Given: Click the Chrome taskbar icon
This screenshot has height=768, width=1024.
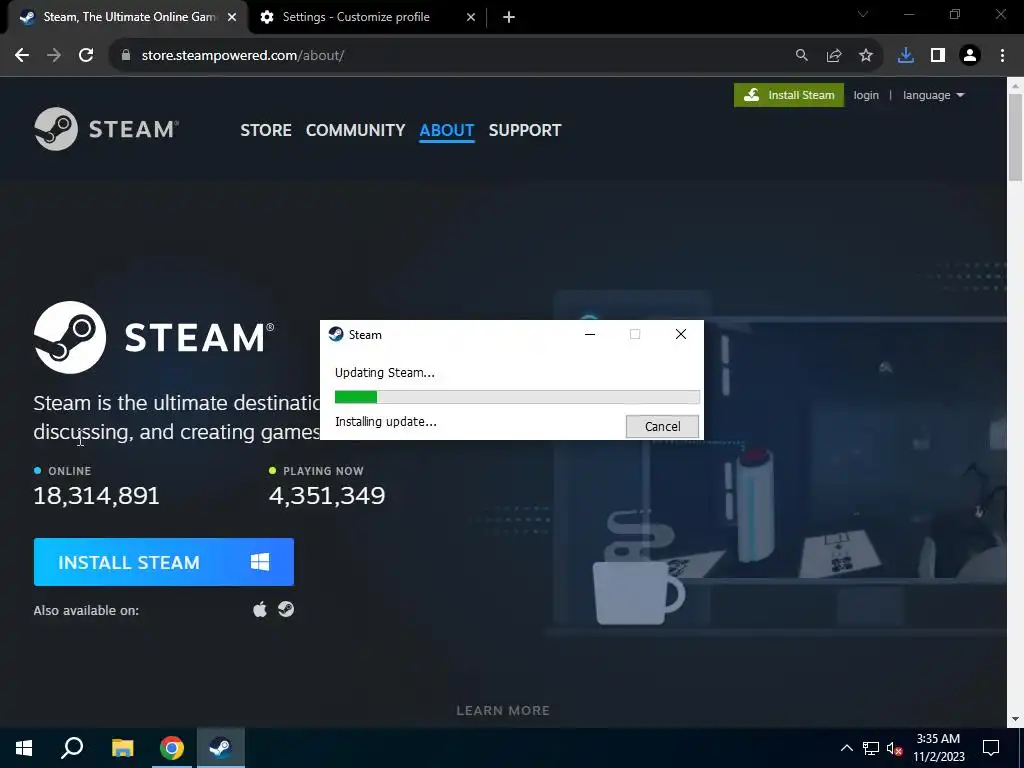Looking at the screenshot, I should tap(172, 748).
